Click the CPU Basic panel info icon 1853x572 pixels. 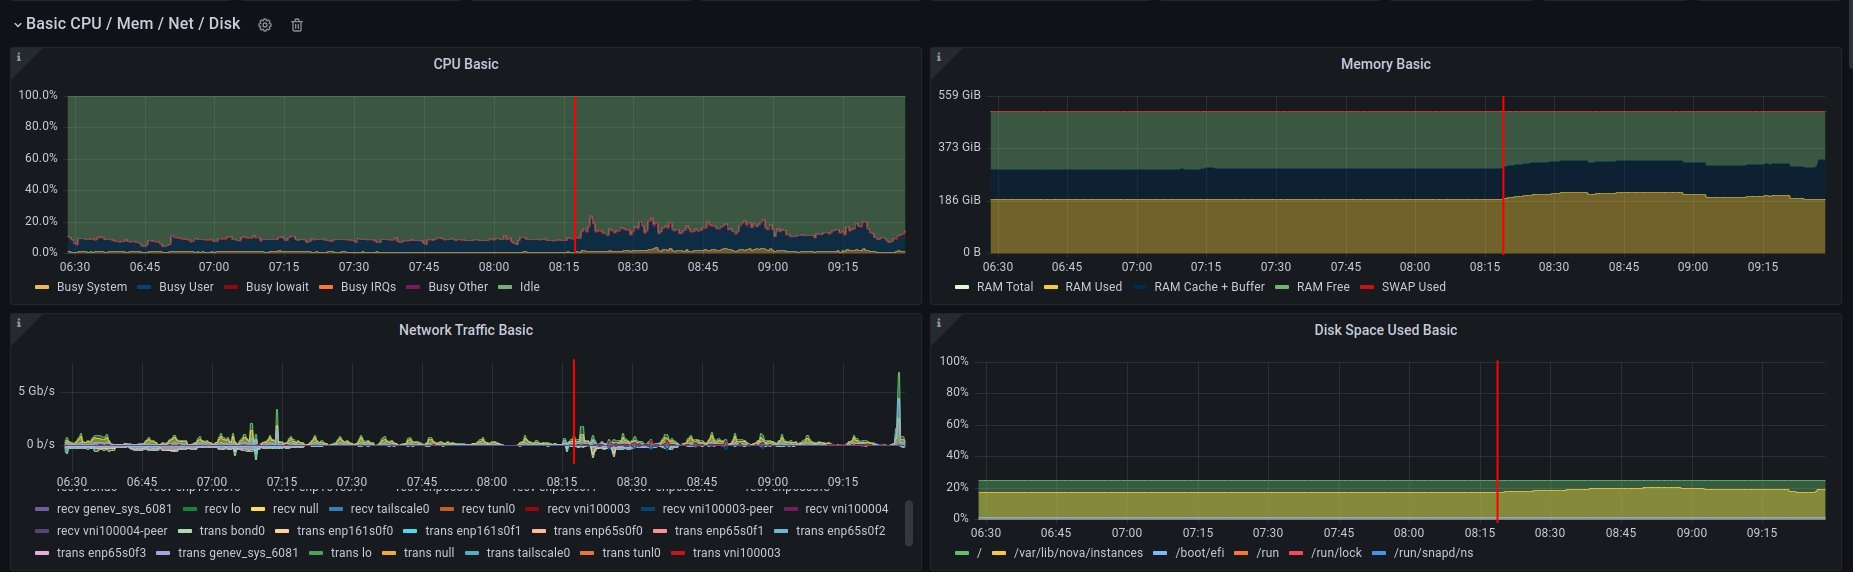[x=19, y=57]
